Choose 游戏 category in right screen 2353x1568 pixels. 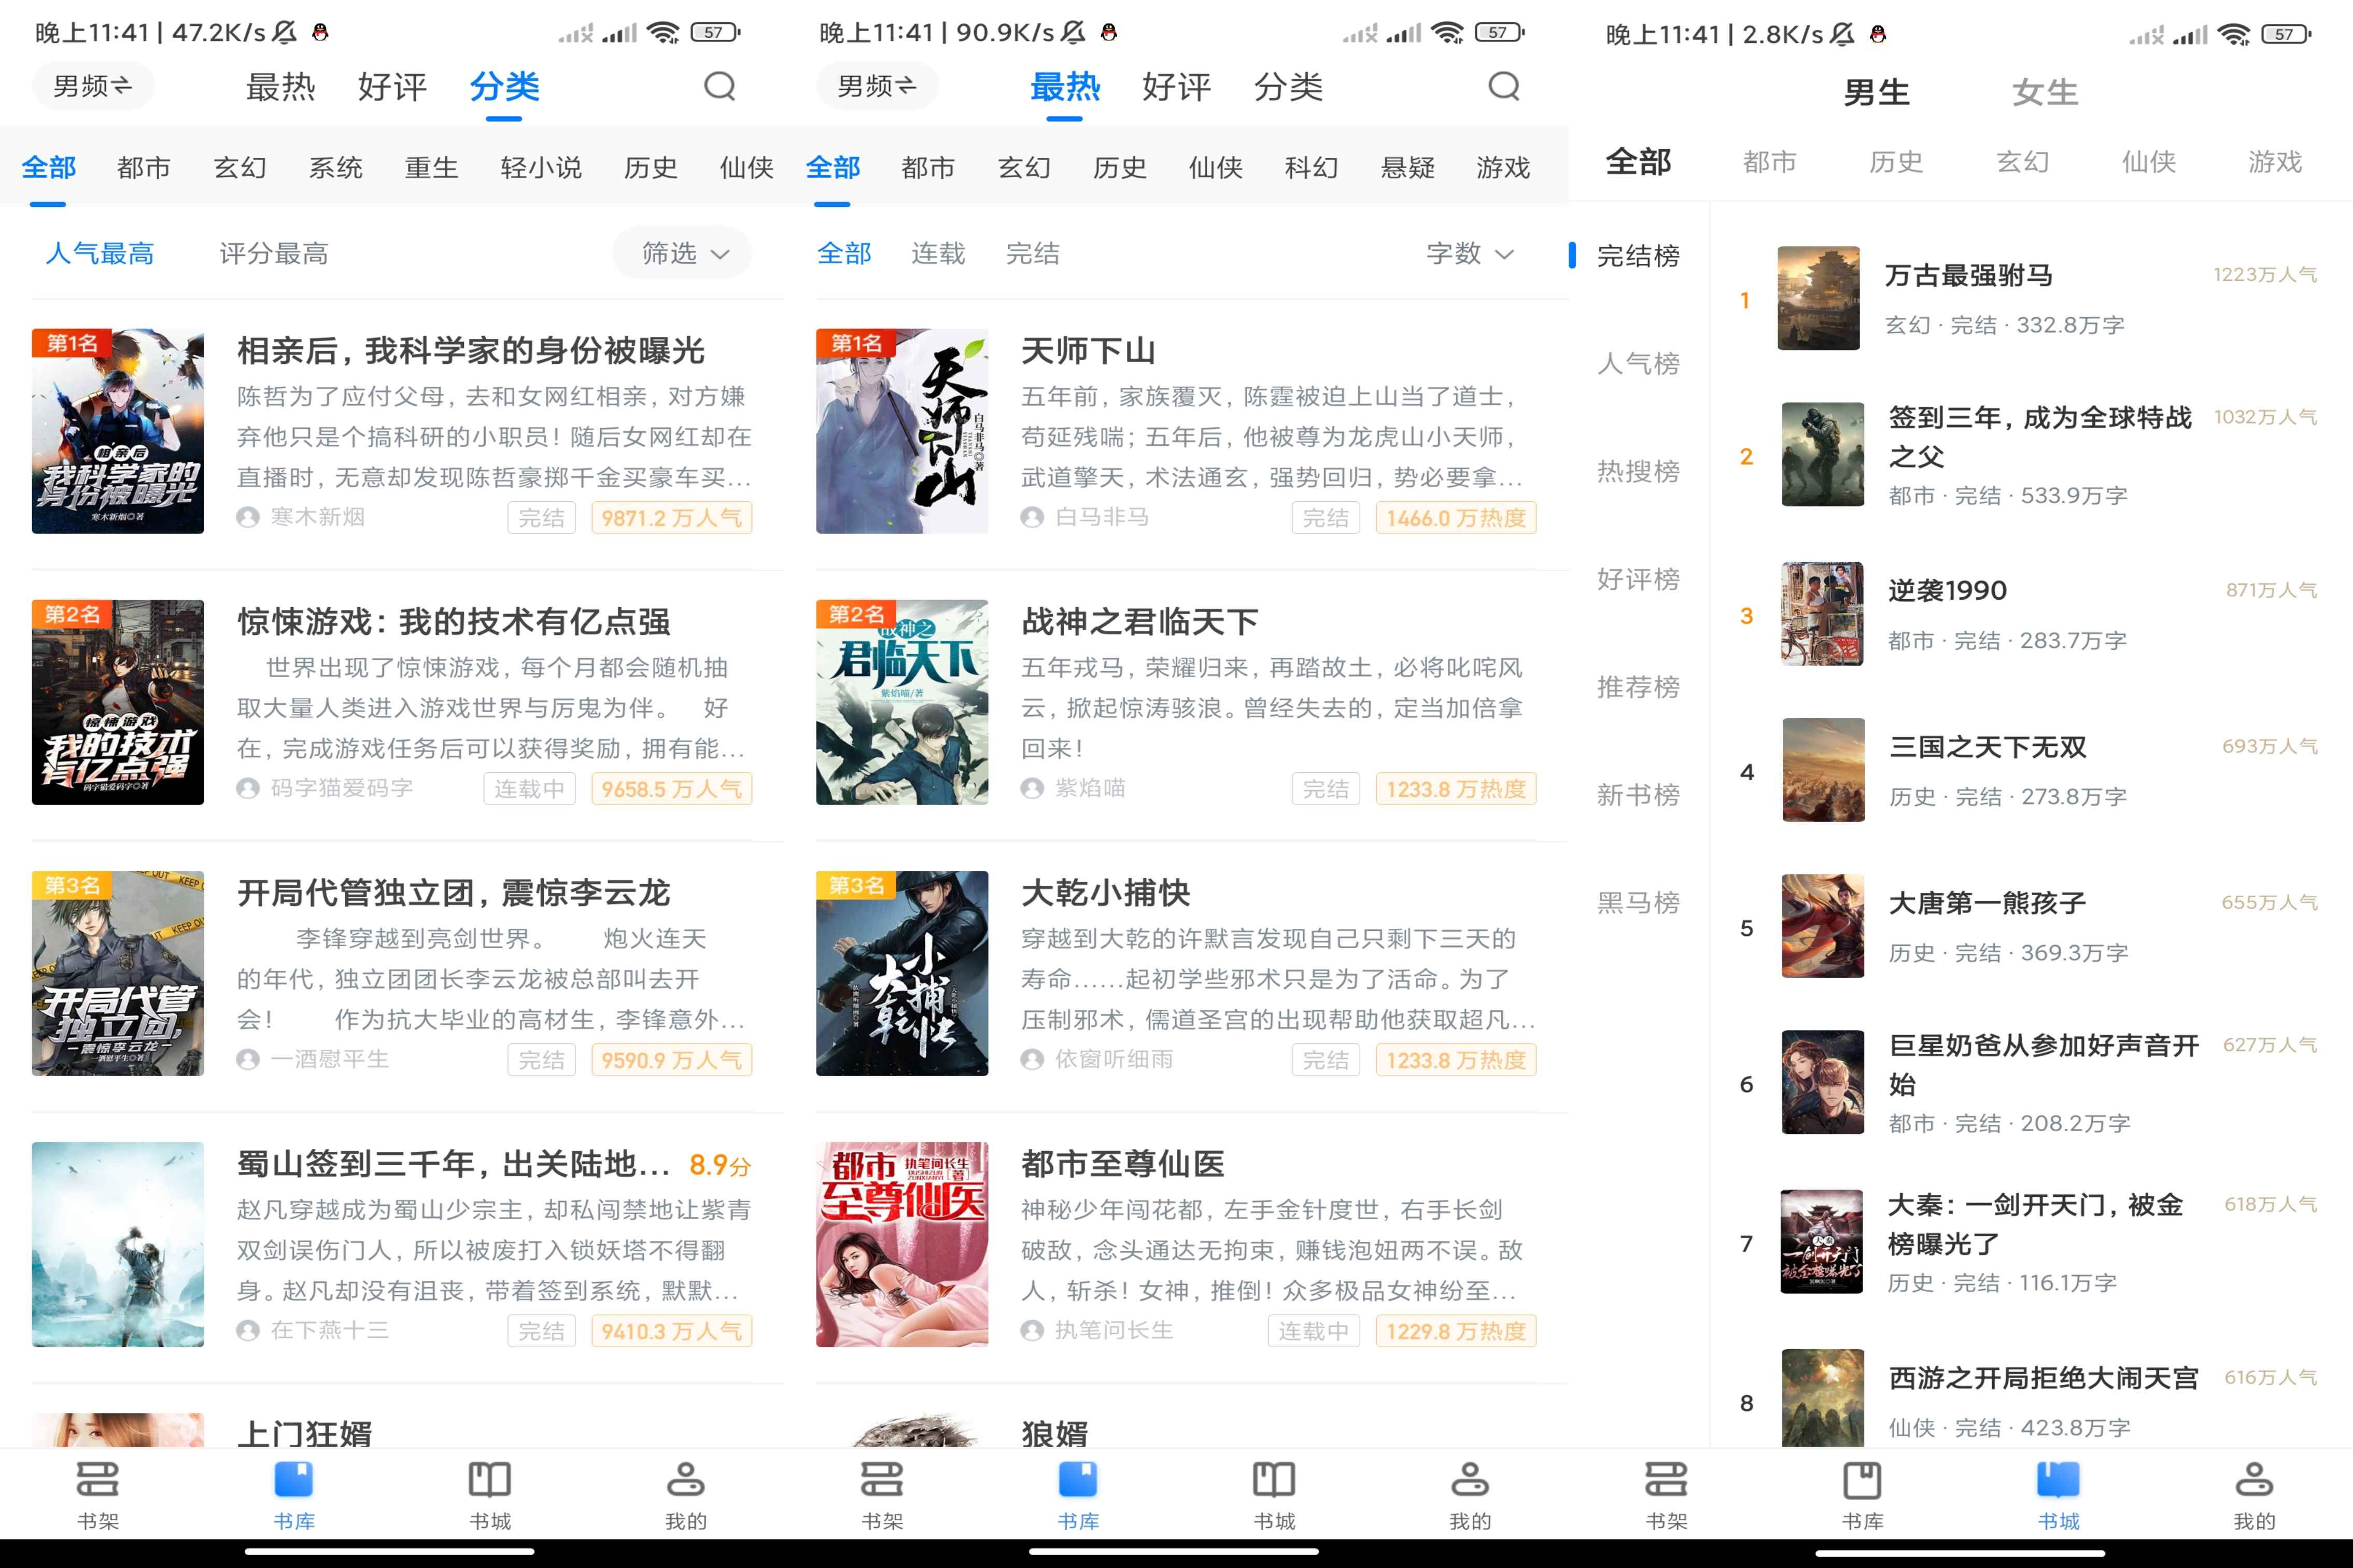point(2275,161)
